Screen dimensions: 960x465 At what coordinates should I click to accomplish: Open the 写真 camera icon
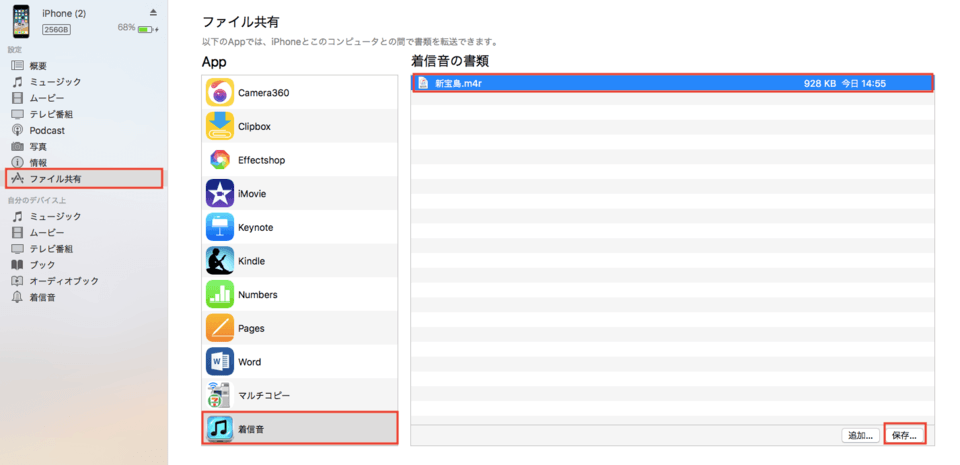coord(18,147)
